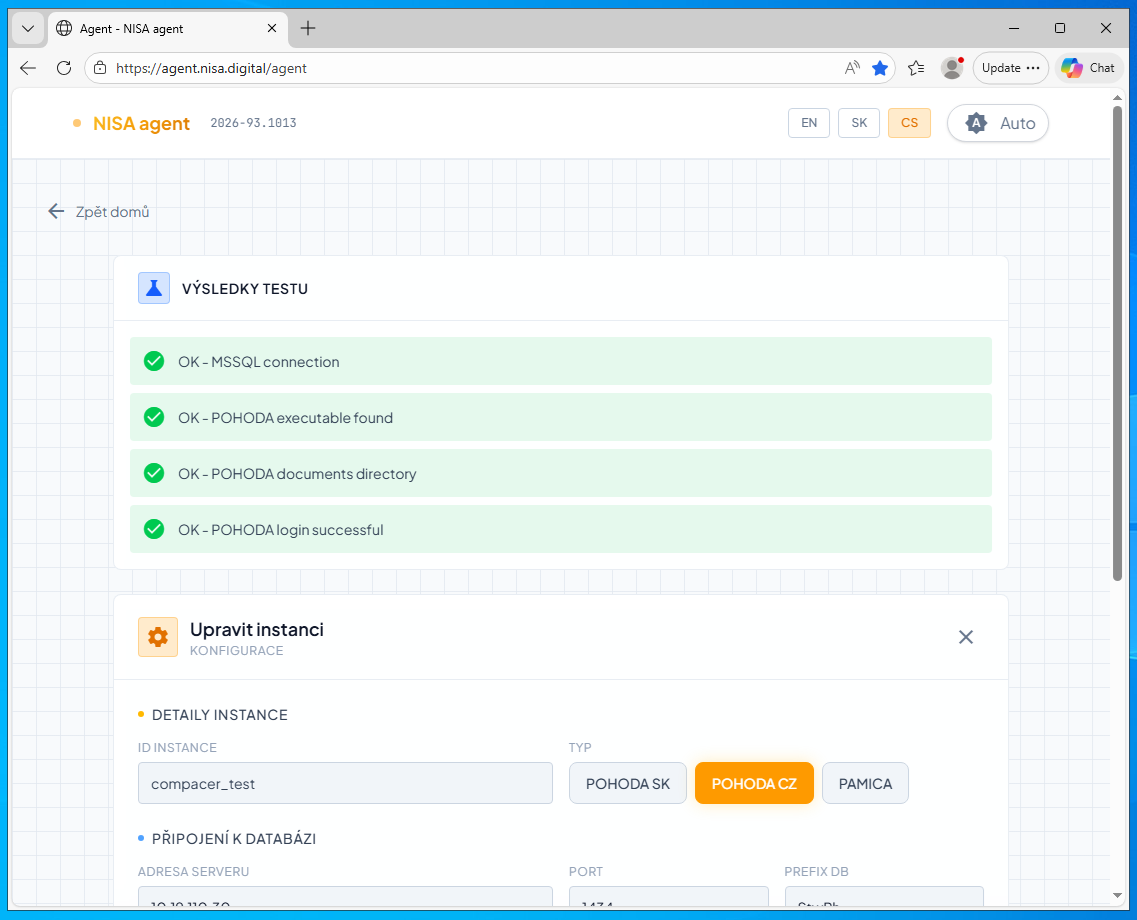Click the flask icon beside Výsledky testu
Screen dimensions: 1137x920
point(154,288)
